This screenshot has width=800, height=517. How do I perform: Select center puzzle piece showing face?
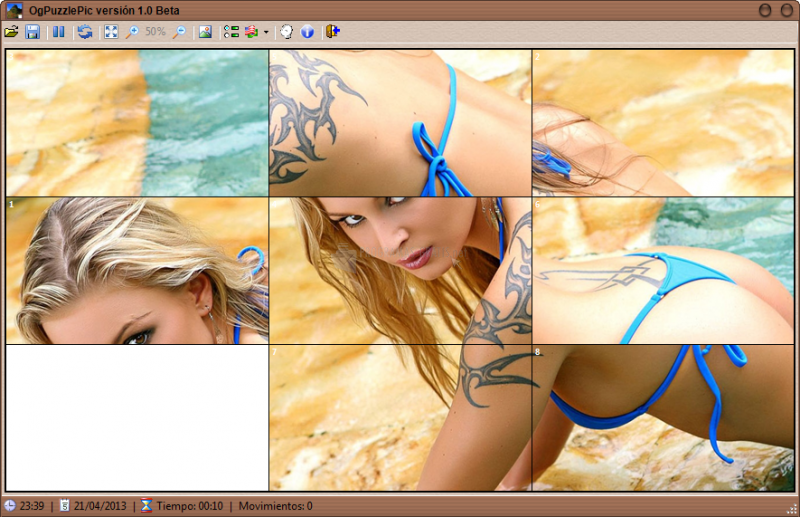(x=401, y=270)
